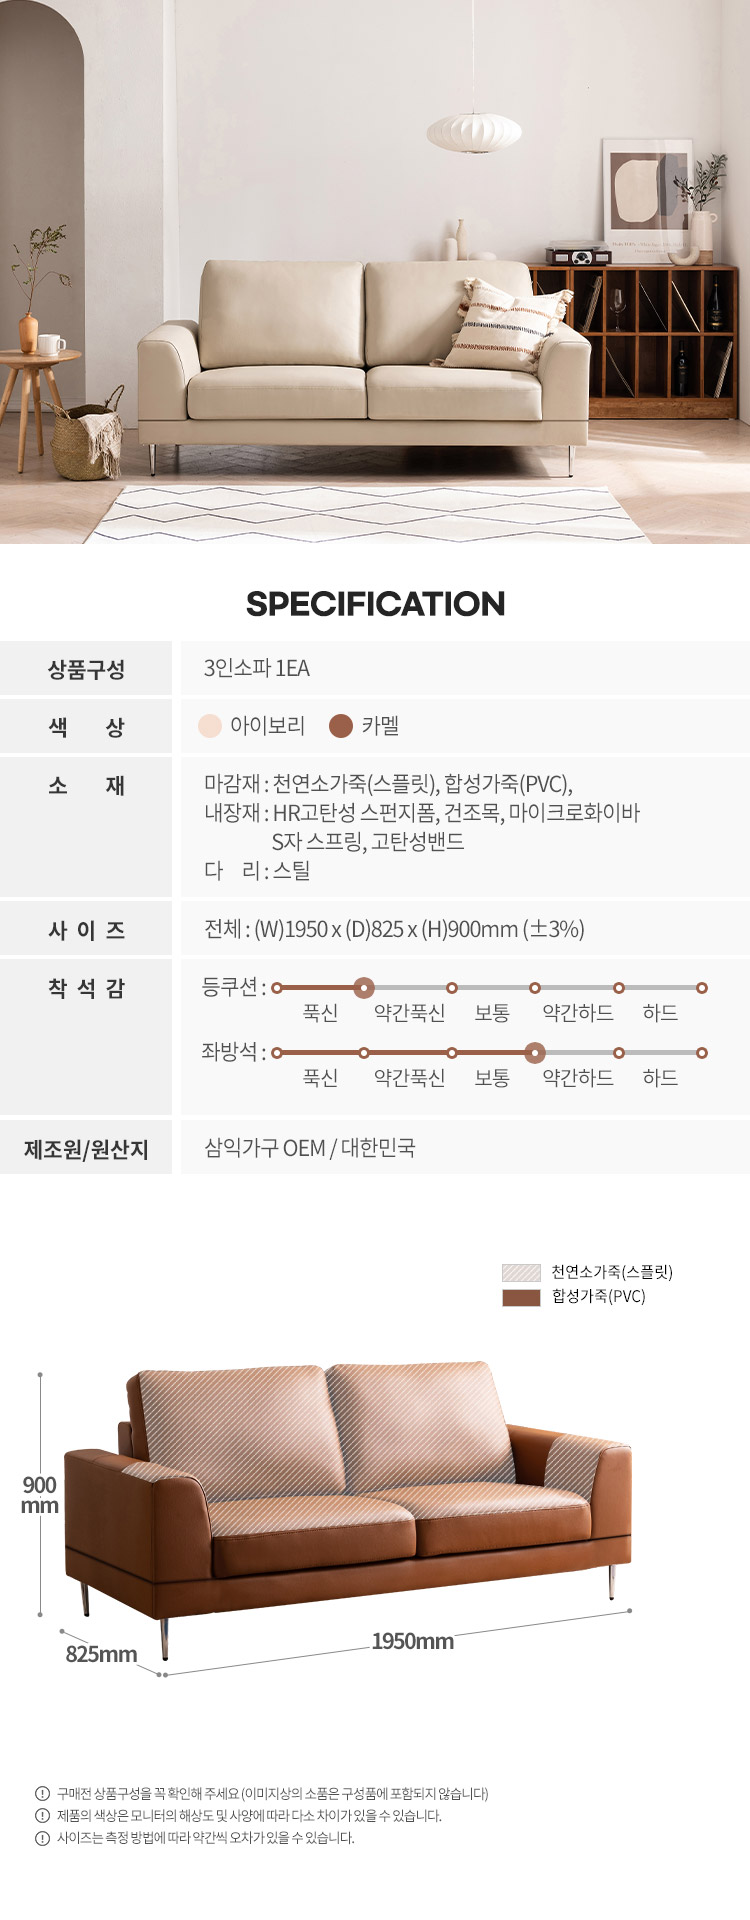
Task: Click the 푹신 start point on 좌방석 slider
Action: pyautogui.click(x=277, y=1053)
